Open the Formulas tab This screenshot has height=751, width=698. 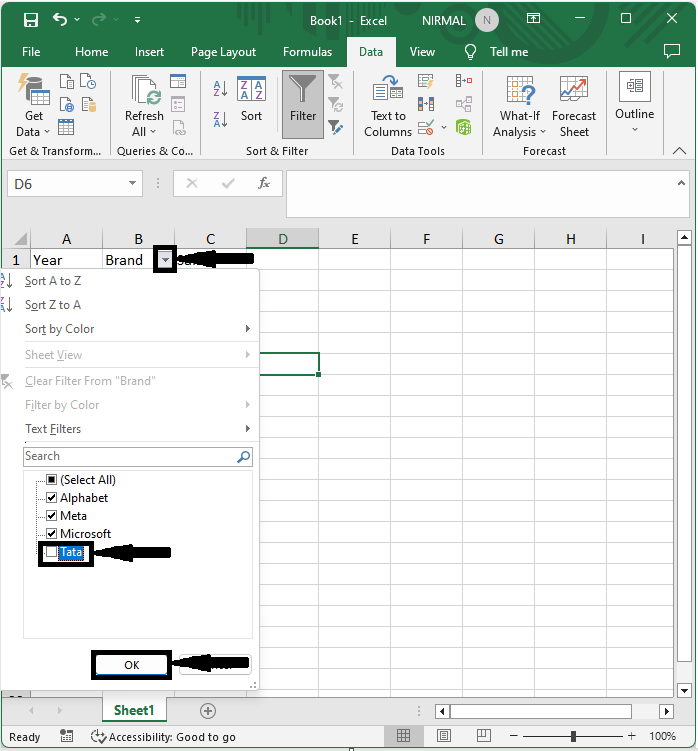[308, 52]
